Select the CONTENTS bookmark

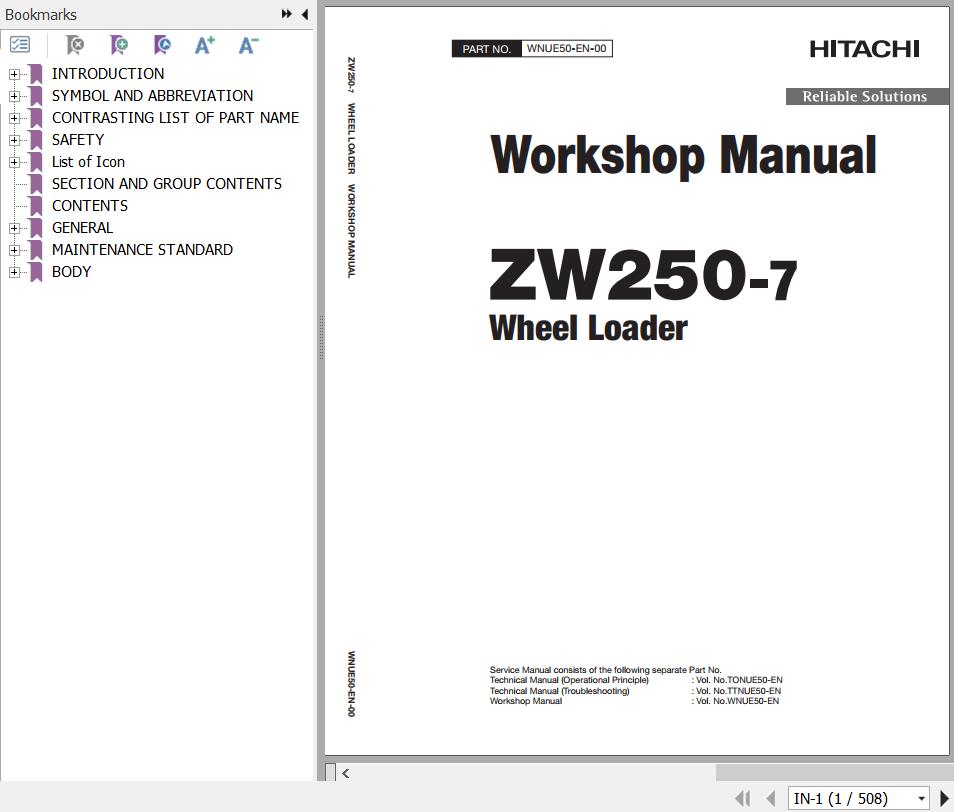[90, 206]
